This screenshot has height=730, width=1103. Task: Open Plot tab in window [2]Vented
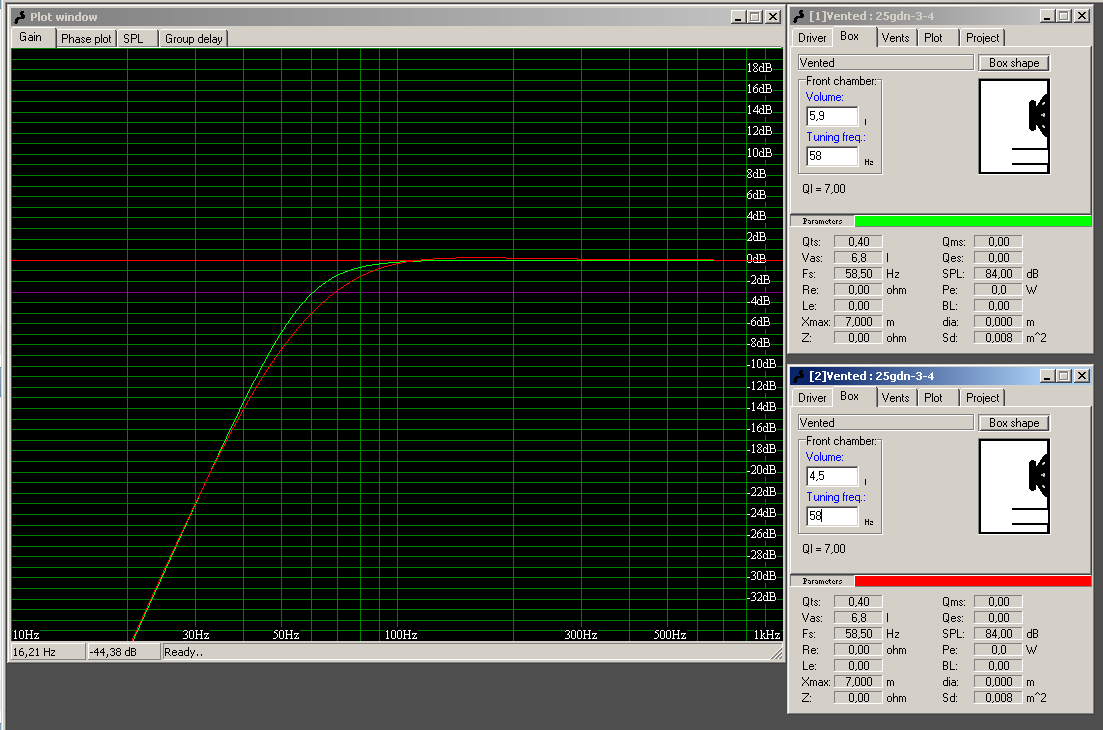point(936,398)
